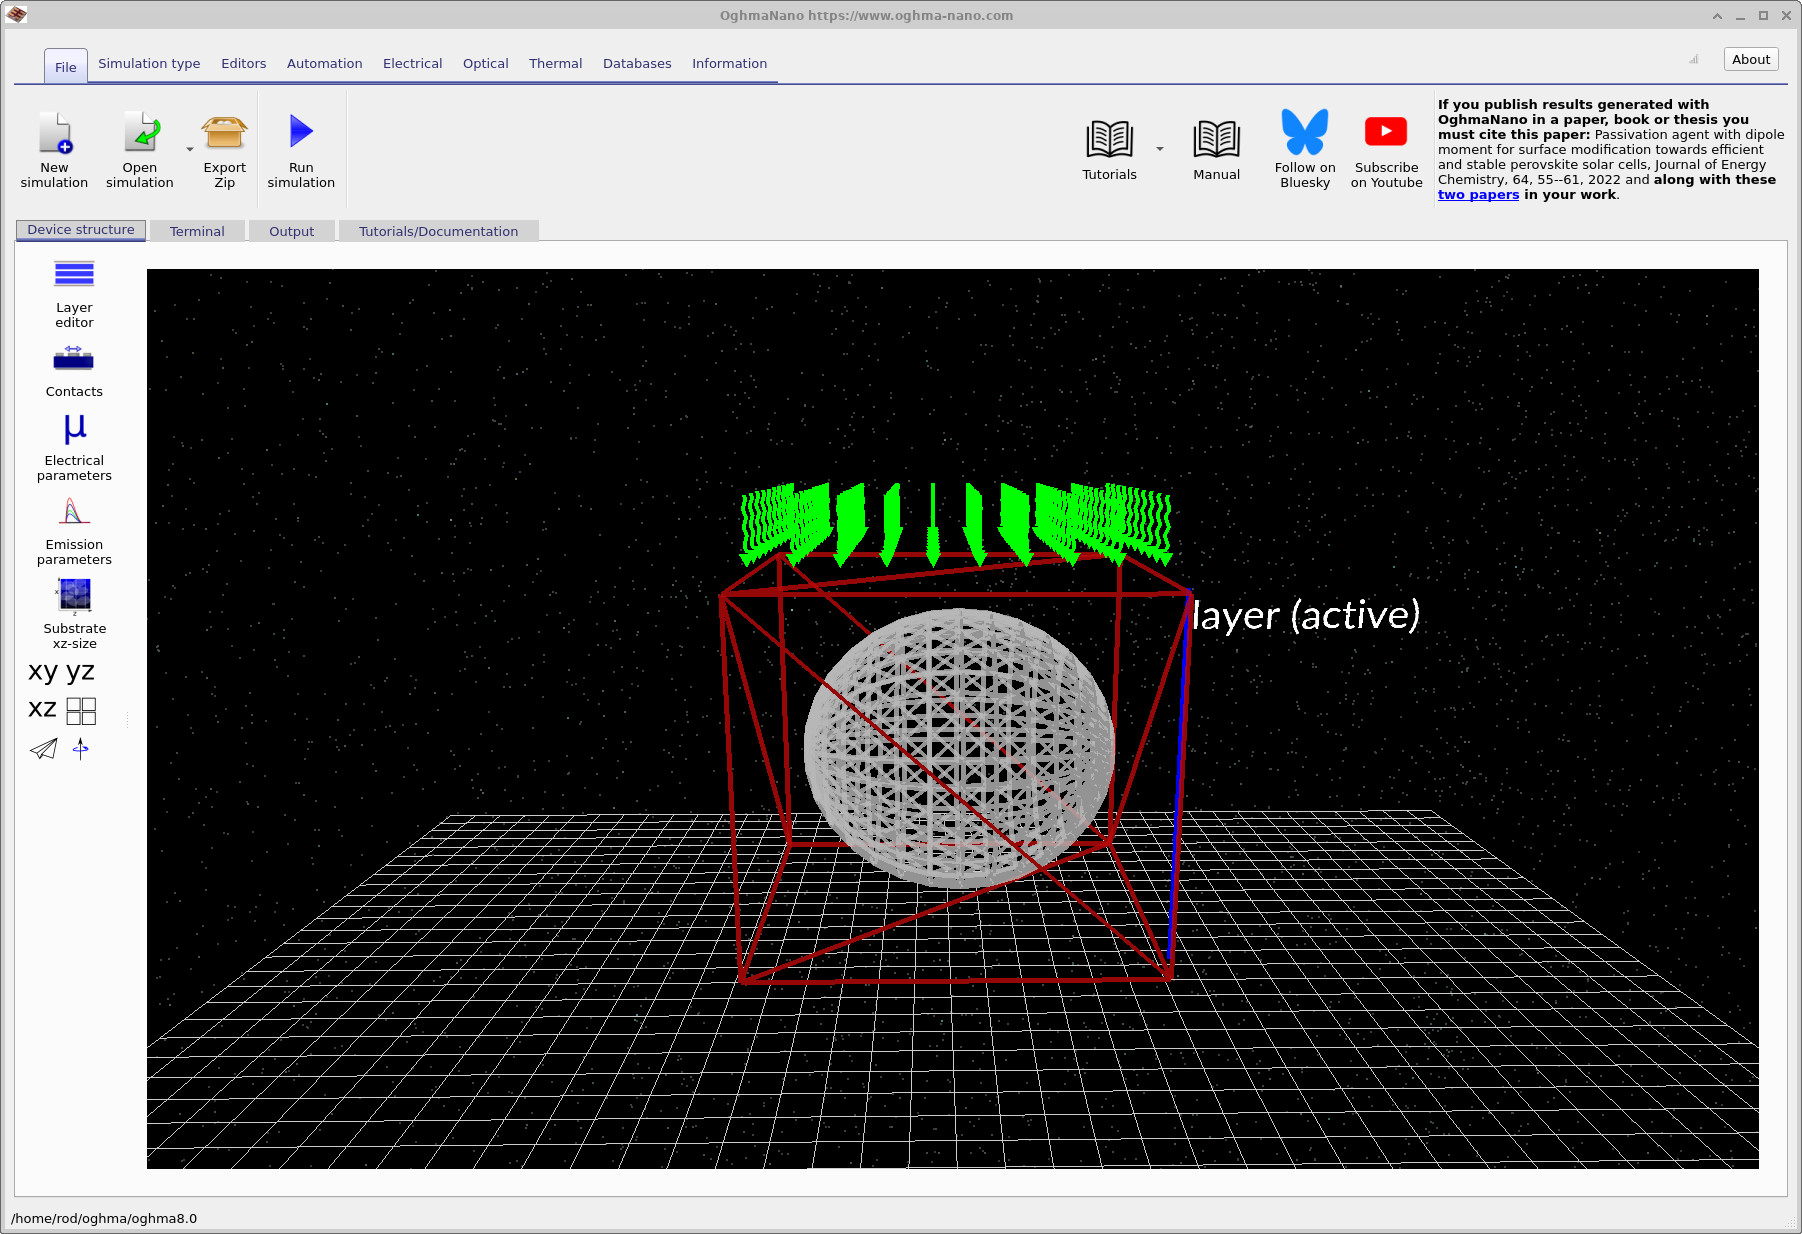This screenshot has height=1234, width=1802.
Task: Expand the Tutorials dropdown arrow
Action: click(x=1160, y=150)
